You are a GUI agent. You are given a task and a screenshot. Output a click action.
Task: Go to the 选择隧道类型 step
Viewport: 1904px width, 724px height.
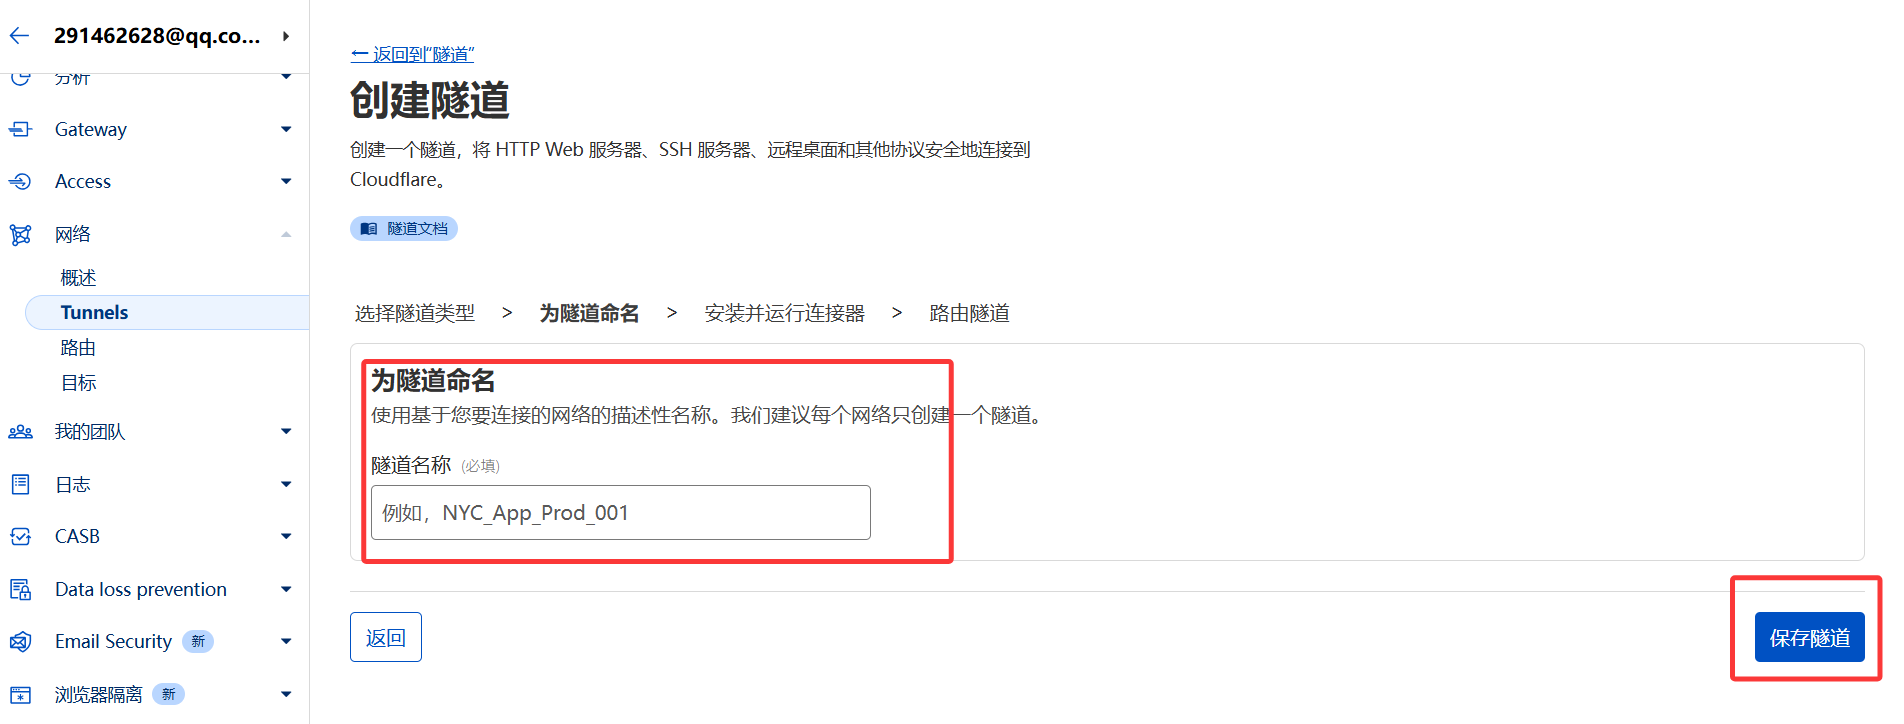415,313
